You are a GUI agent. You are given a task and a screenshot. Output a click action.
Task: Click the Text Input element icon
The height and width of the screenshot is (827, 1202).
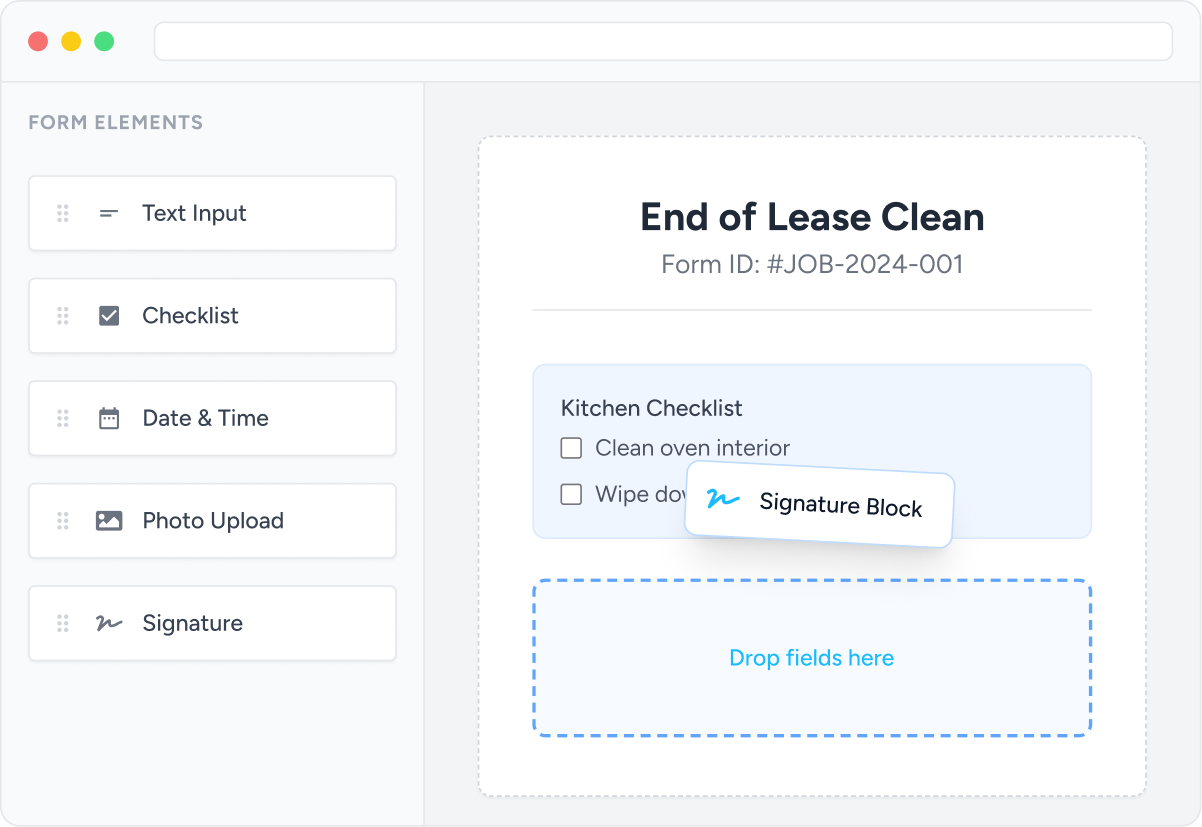[109, 213]
